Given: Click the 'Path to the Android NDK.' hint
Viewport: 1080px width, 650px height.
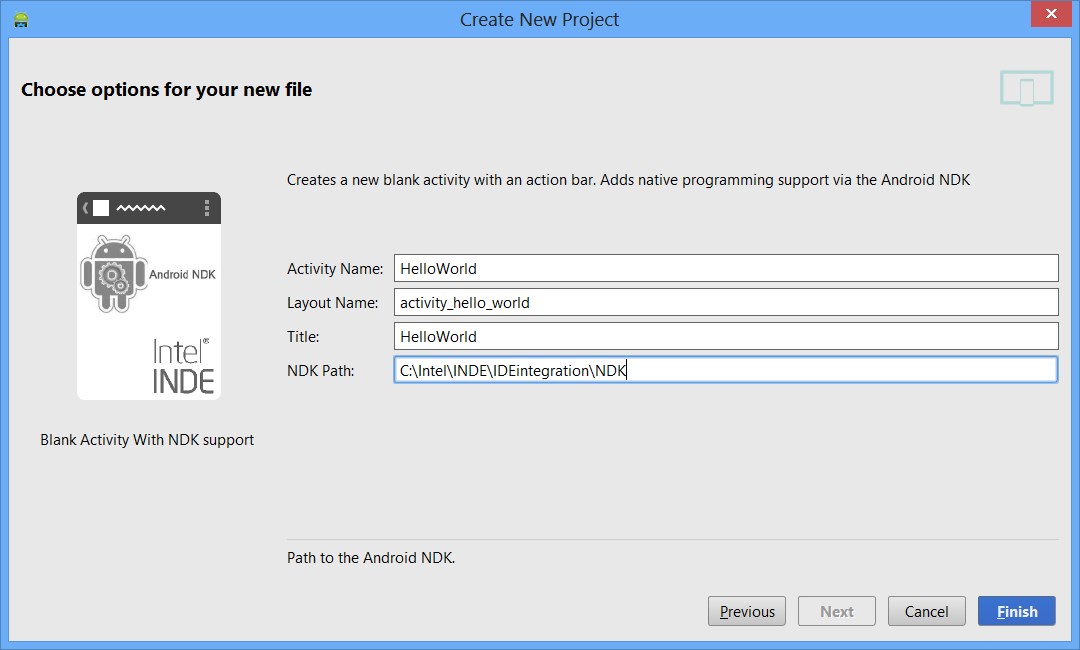Looking at the screenshot, I should [371, 558].
